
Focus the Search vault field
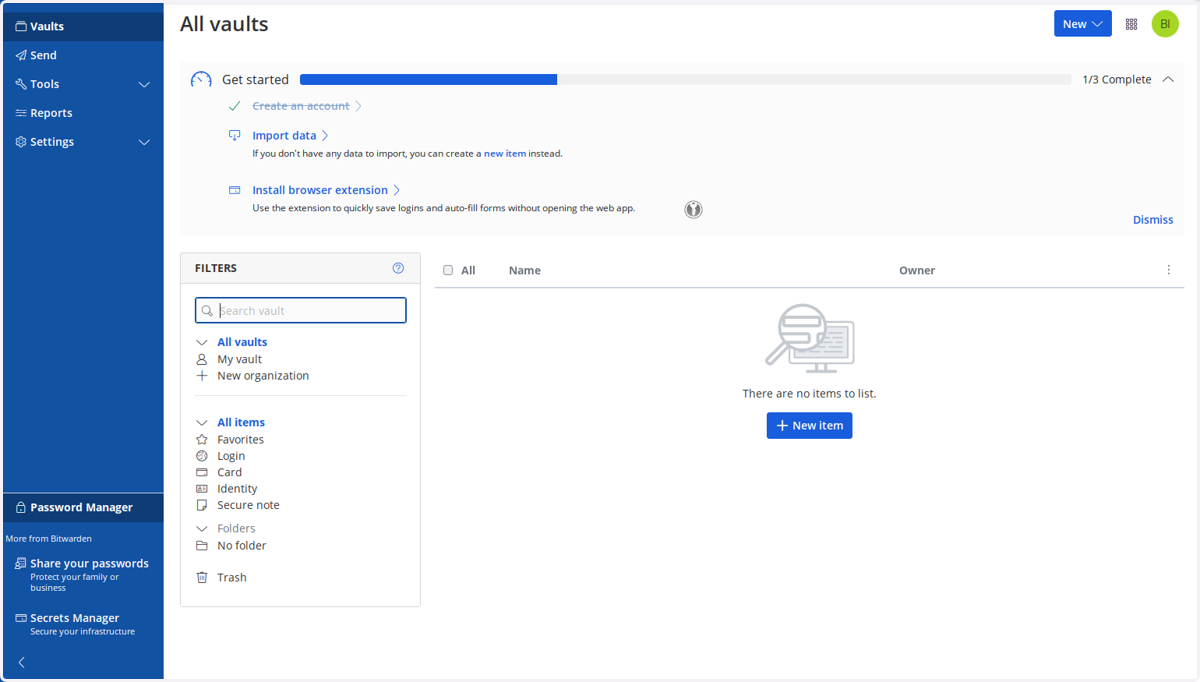coord(300,311)
